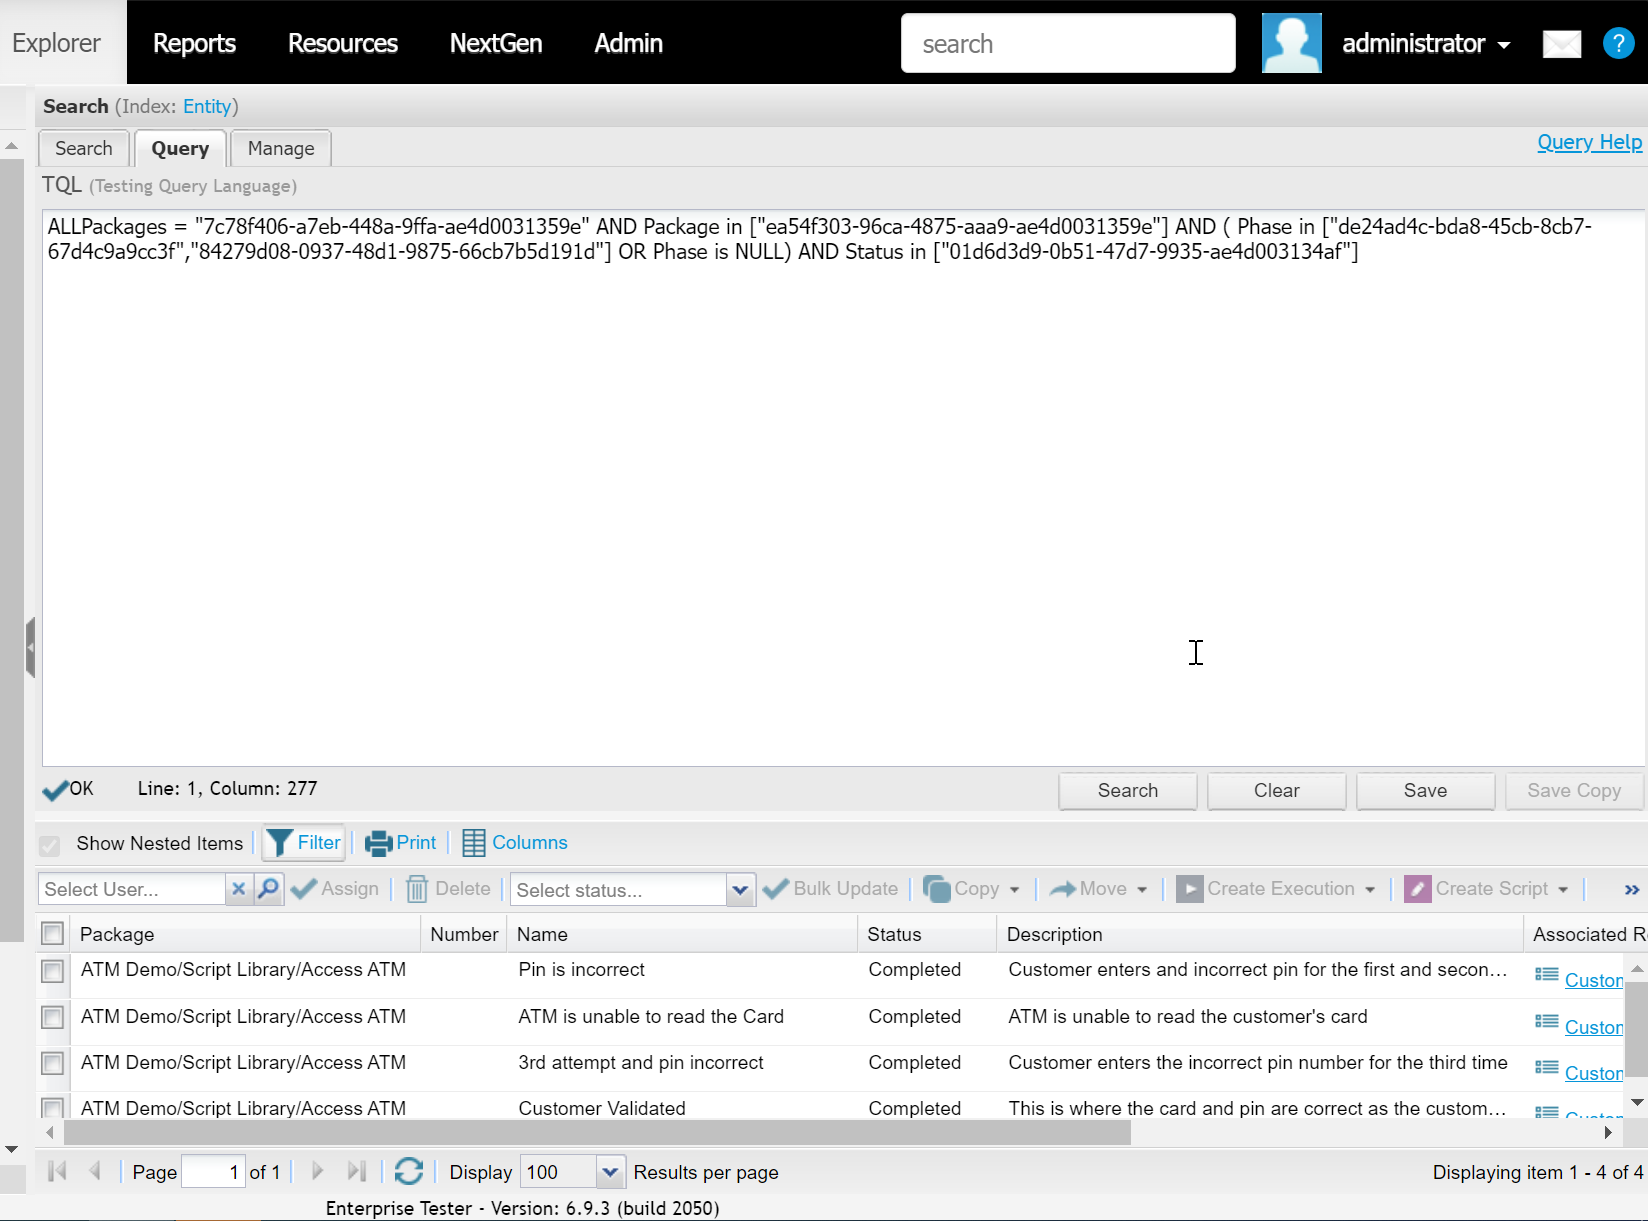Open the Columns grid icon
This screenshot has height=1221, width=1648.
click(473, 843)
